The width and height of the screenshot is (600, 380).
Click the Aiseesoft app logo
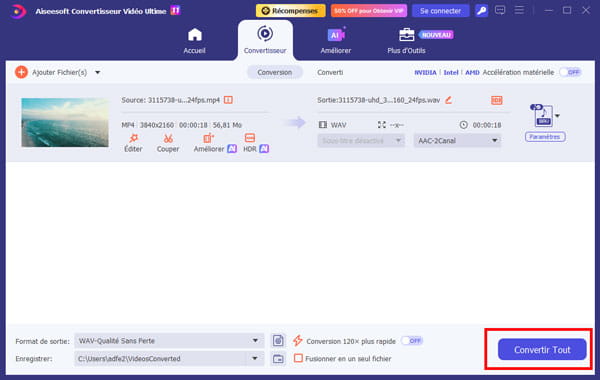pyautogui.click(x=18, y=11)
